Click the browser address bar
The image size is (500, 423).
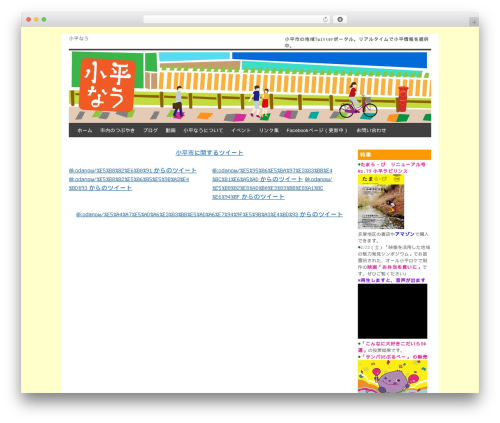(237, 19)
